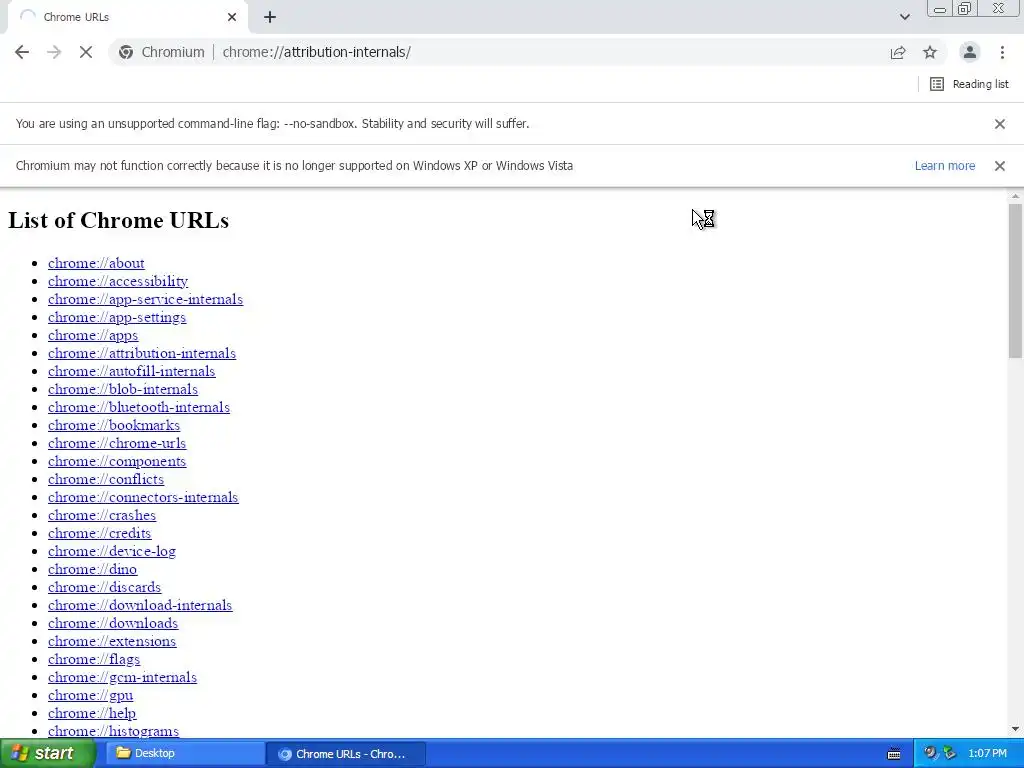Image resolution: width=1024 pixels, height=768 pixels.
Task: Open chrome://downloads link
Action: pos(112,624)
